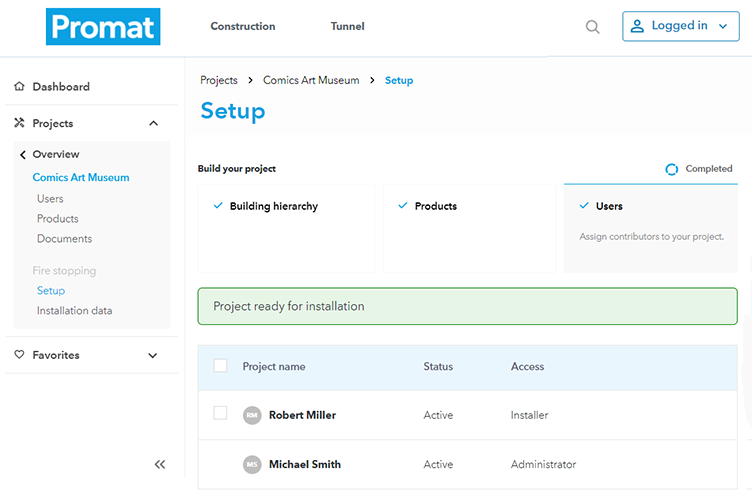Open the Logged in account dropdown
The width and height of the screenshot is (752, 500).
tap(681, 26)
